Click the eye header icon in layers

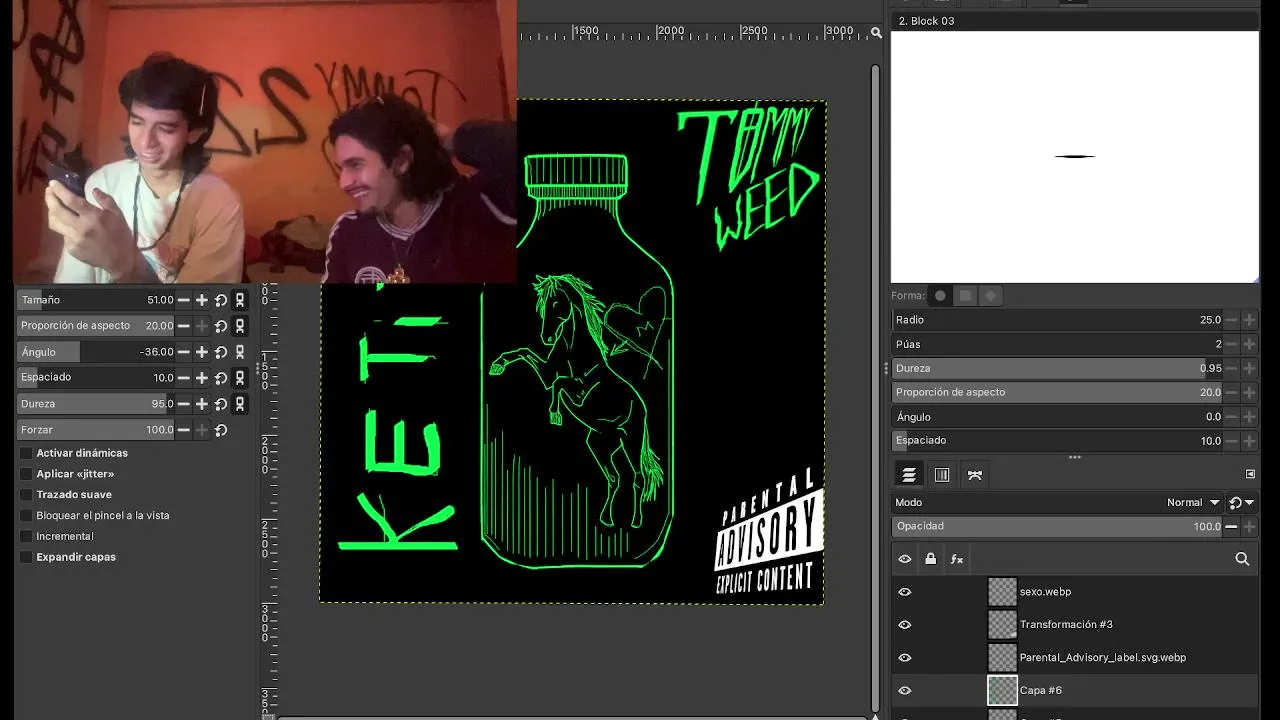905,559
